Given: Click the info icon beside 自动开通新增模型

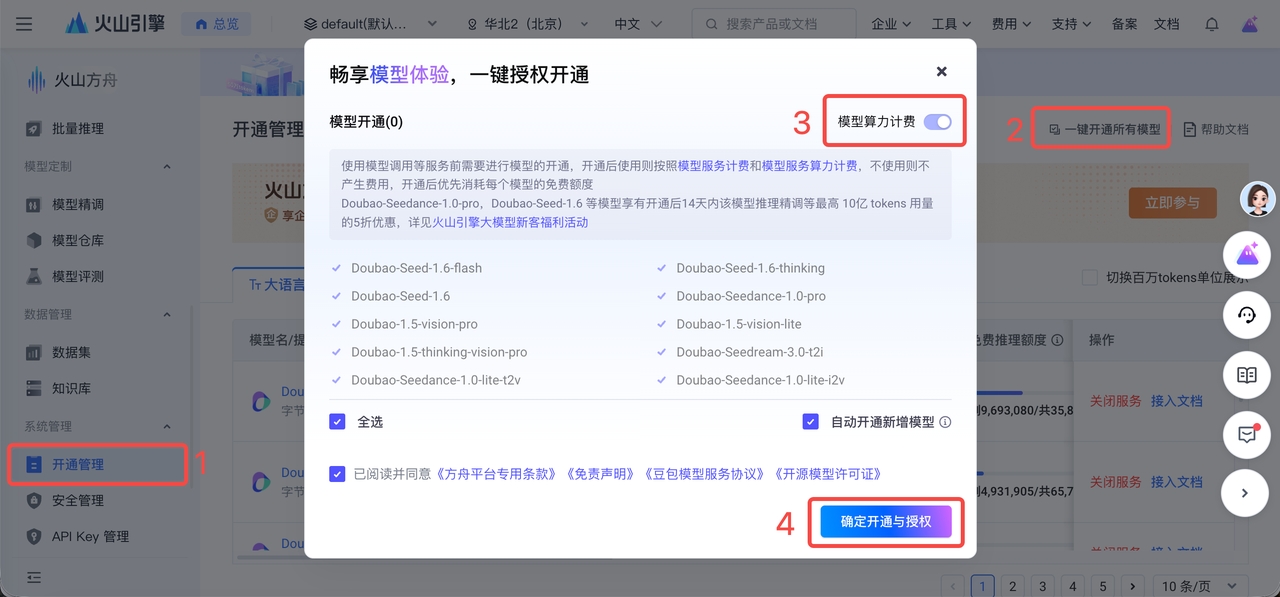Looking at the screenshot, I should 945,422.
